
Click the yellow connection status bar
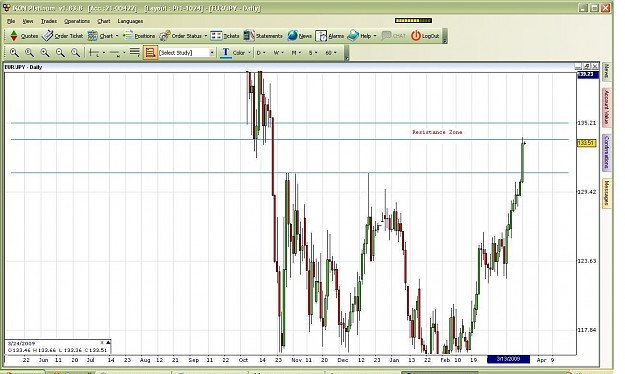tap(413, 20)
